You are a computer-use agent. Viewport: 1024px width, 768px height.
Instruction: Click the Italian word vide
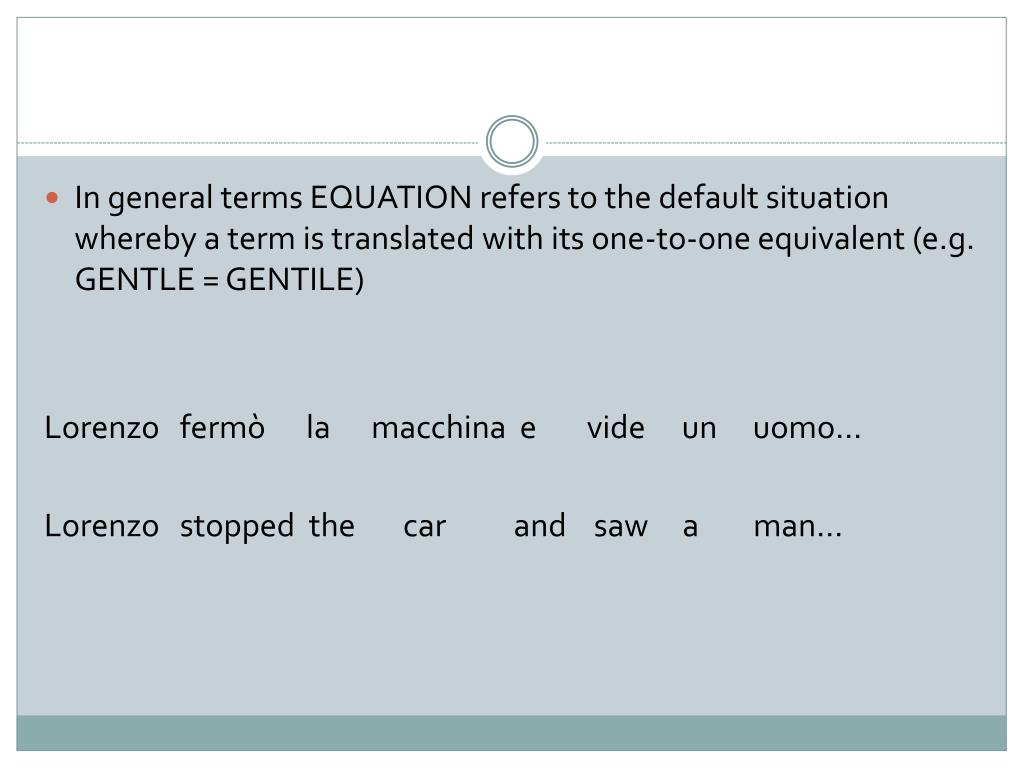pyautogui.click(x=615, y=428)
